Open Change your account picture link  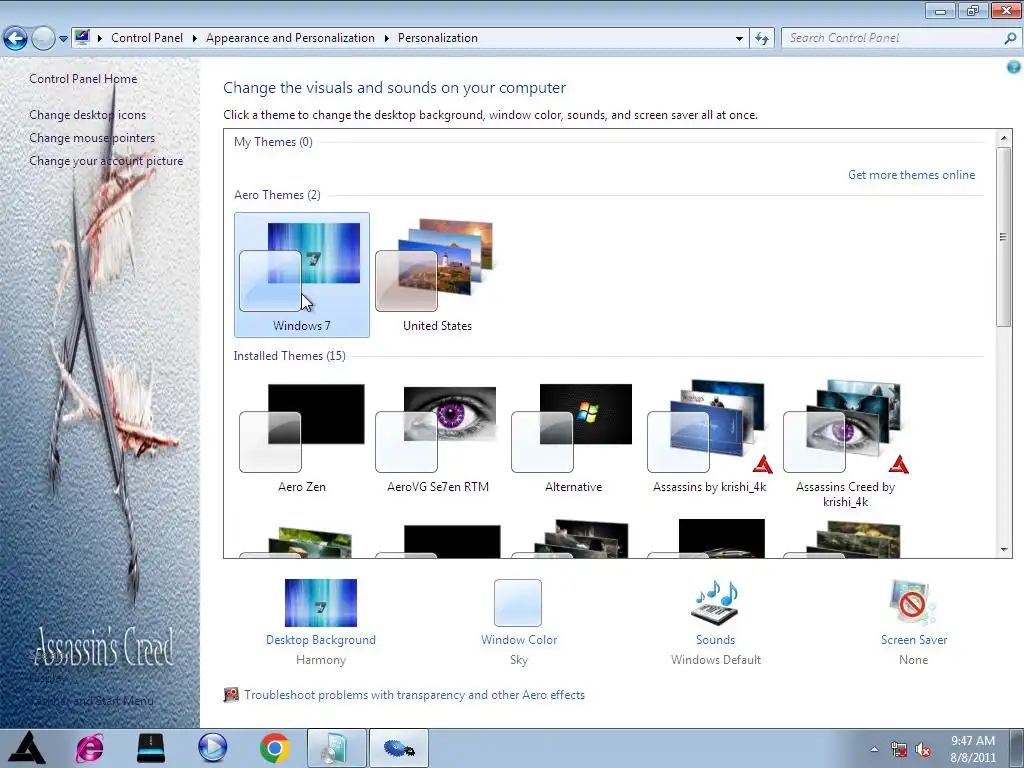[106, 161]
